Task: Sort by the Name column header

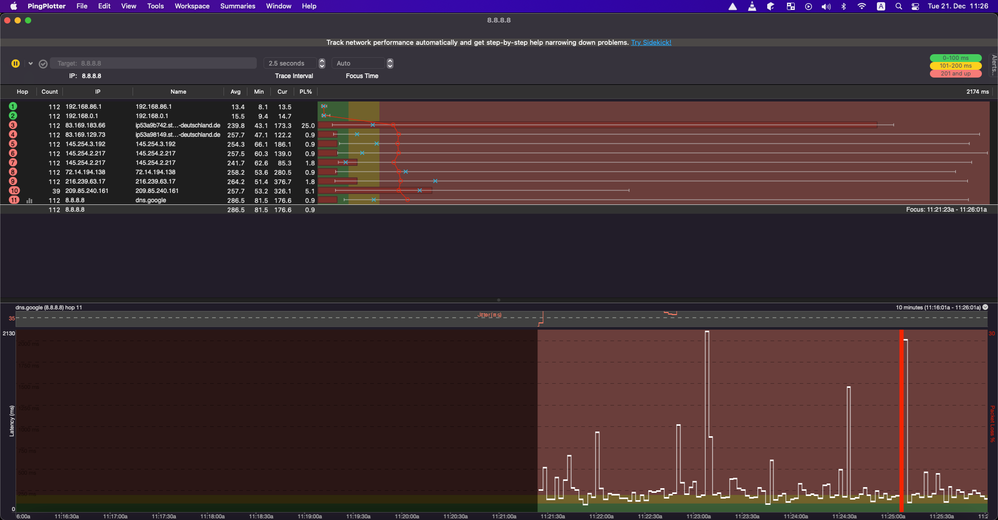Action: (178, 92)
